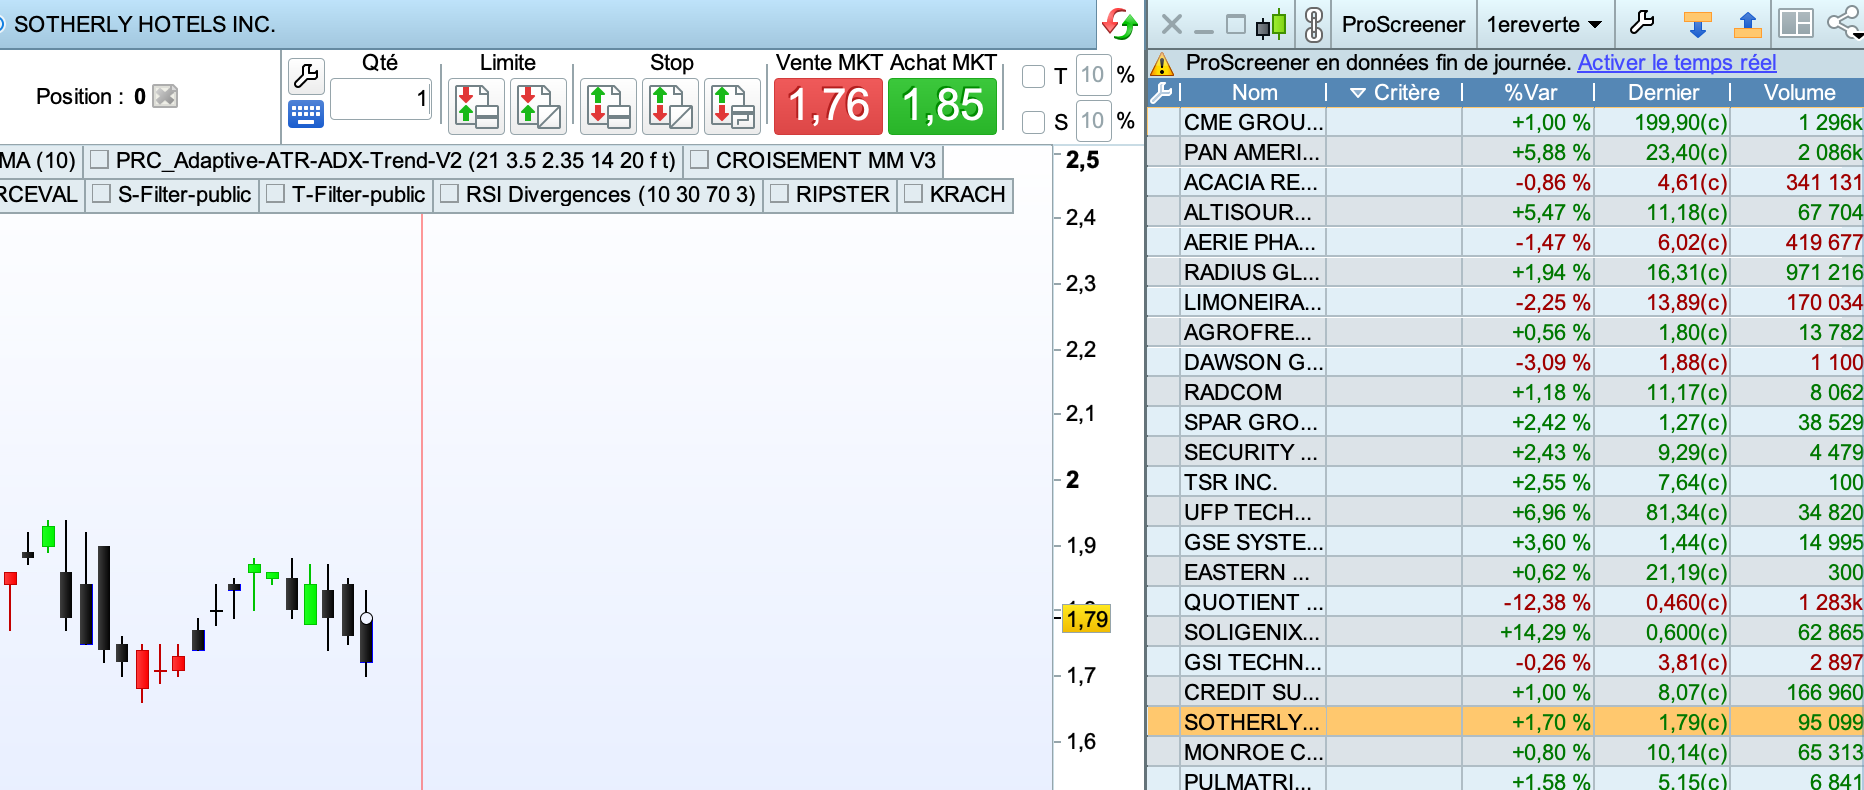This screenshot has height=790, width=1864.
Task: Open the 1ereverte screener dropdown
Action: pyautogui.click(x=1544, y=24)
